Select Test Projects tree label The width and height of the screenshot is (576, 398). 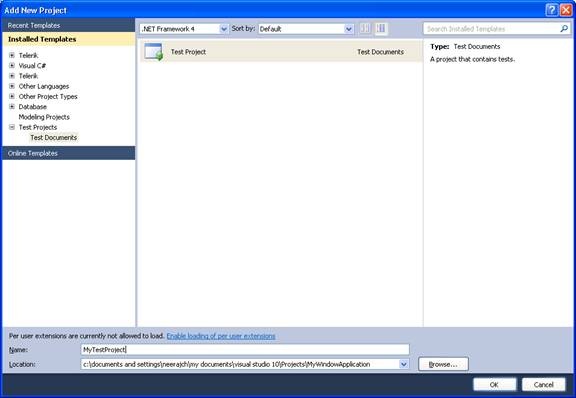pyautogui.click(x=38, y=127)
